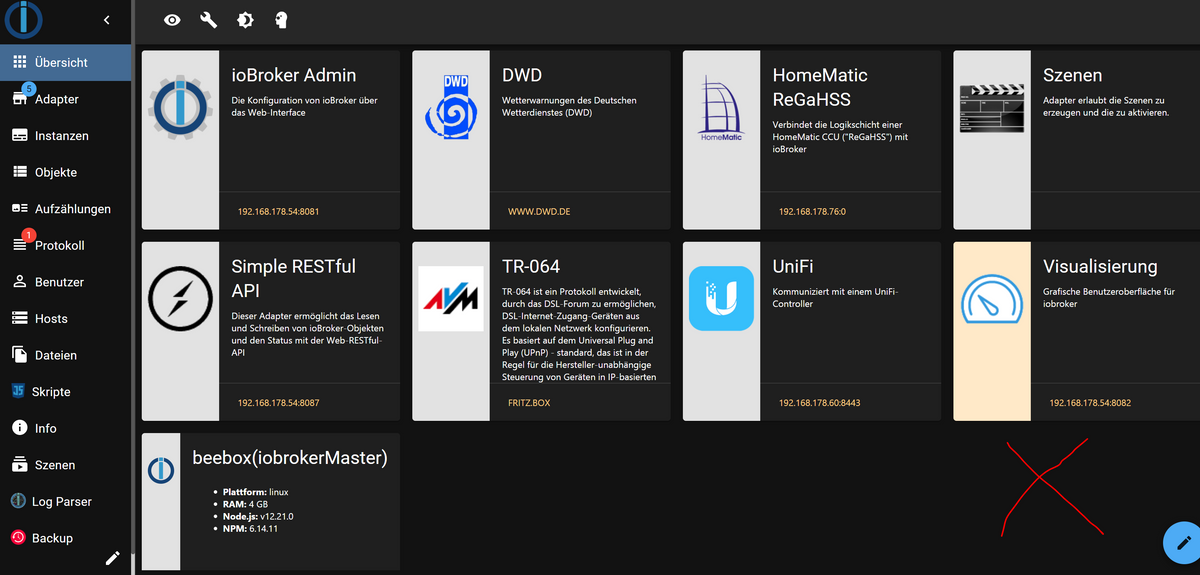Open Szenen in the sidebar
The height and width of the screenshot is (575, 1200).
[x=66, y=465]
